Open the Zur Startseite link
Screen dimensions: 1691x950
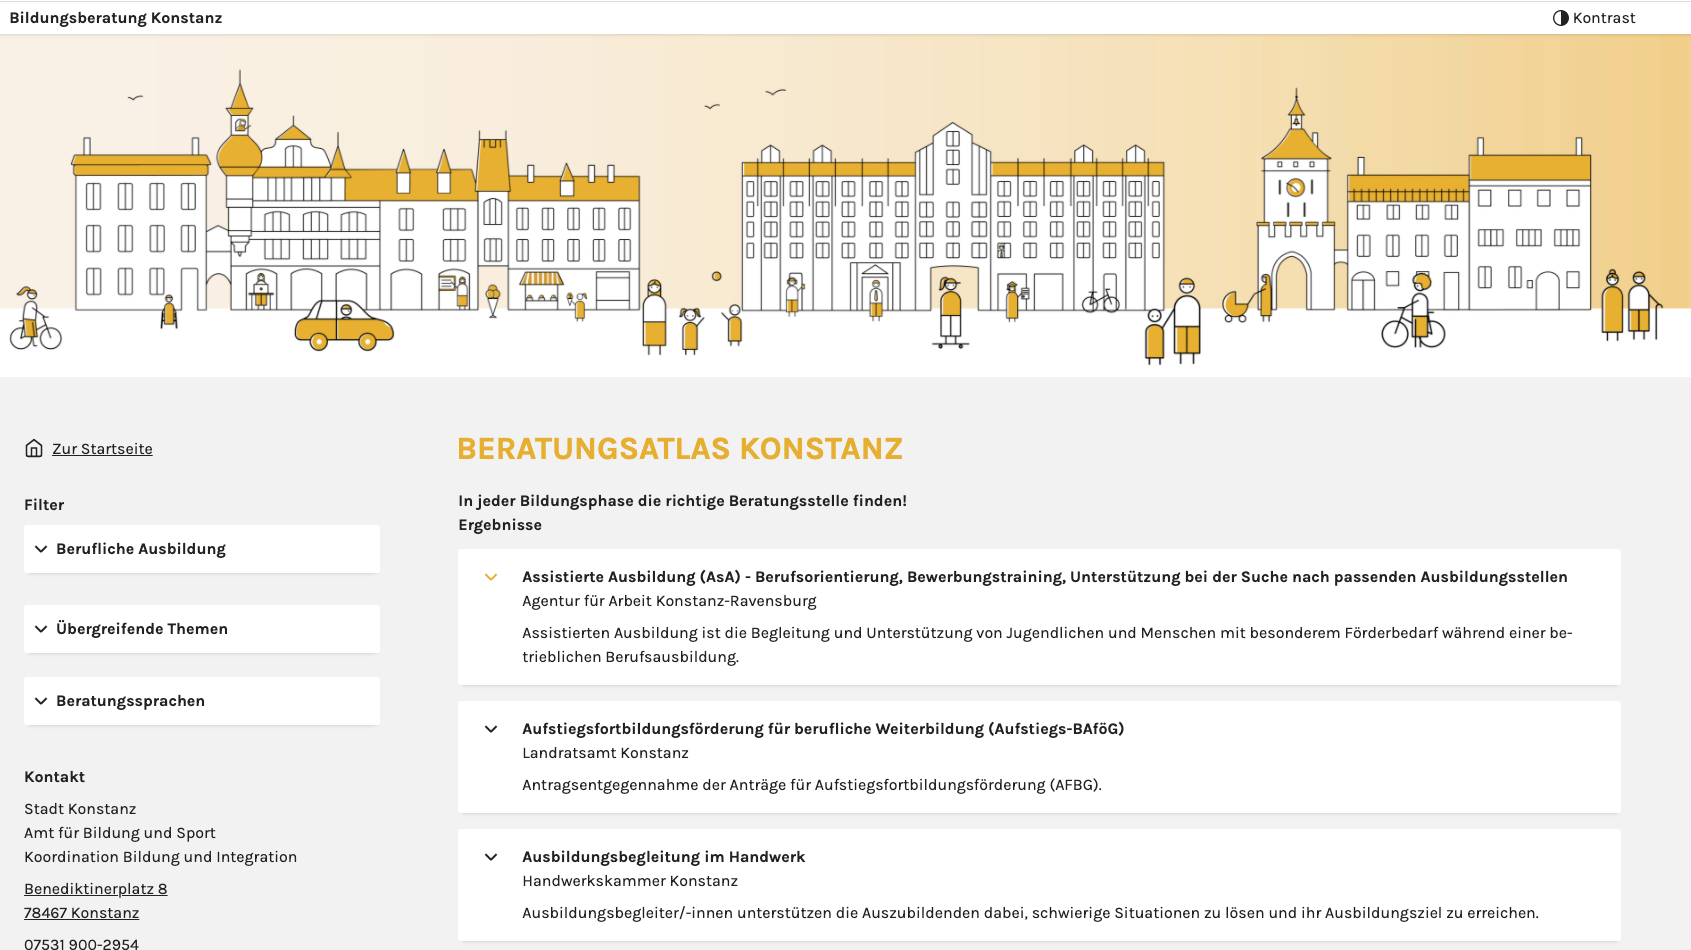[x=102, y=449]
